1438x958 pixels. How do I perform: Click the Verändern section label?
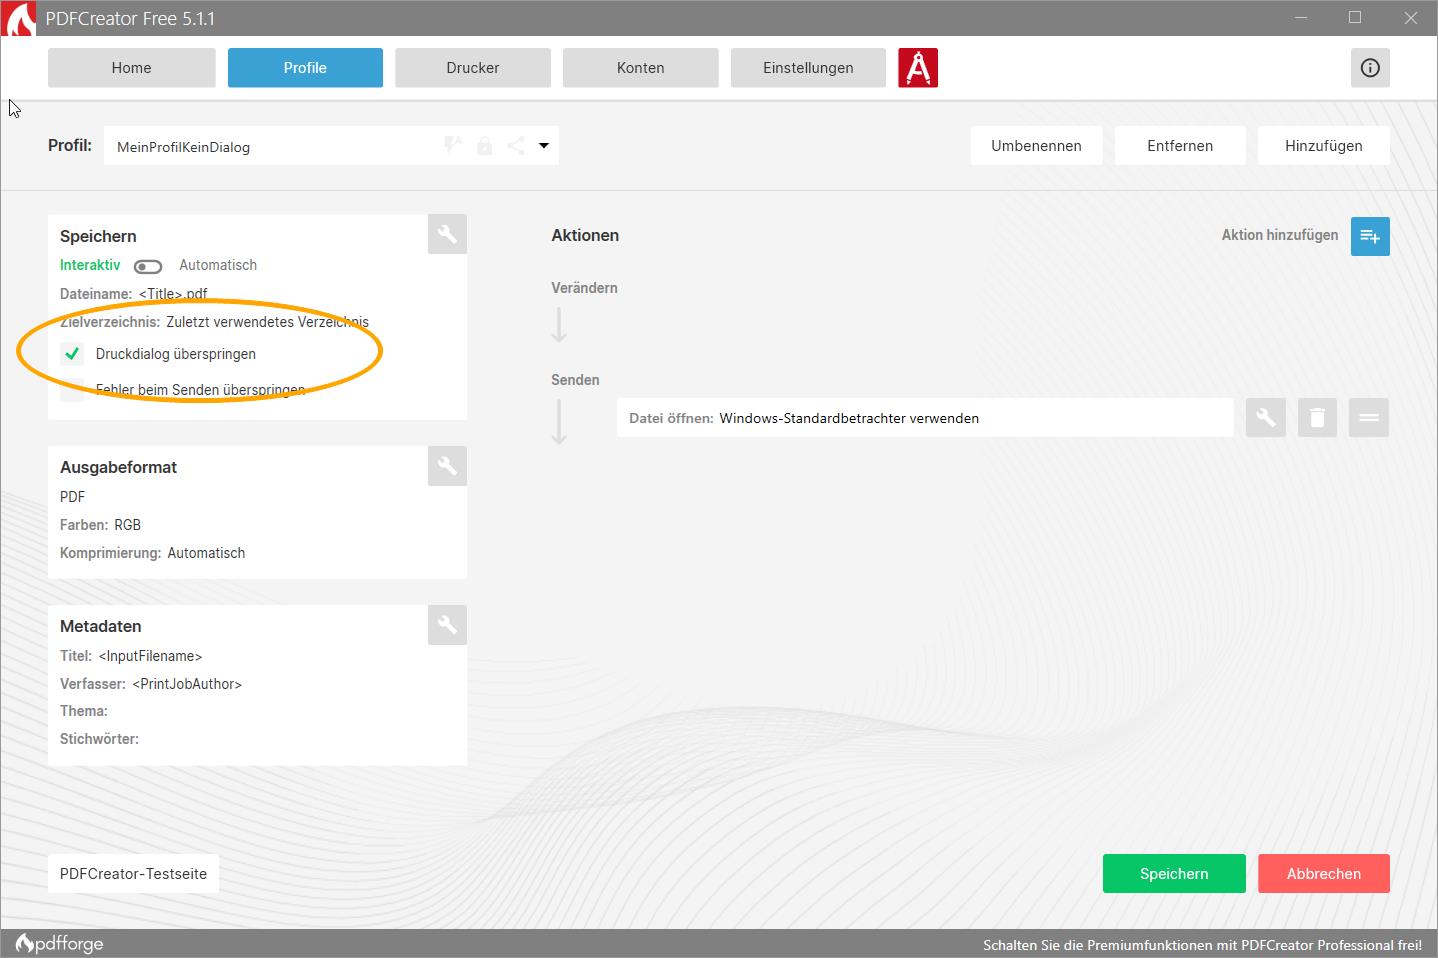click(584, 288)
